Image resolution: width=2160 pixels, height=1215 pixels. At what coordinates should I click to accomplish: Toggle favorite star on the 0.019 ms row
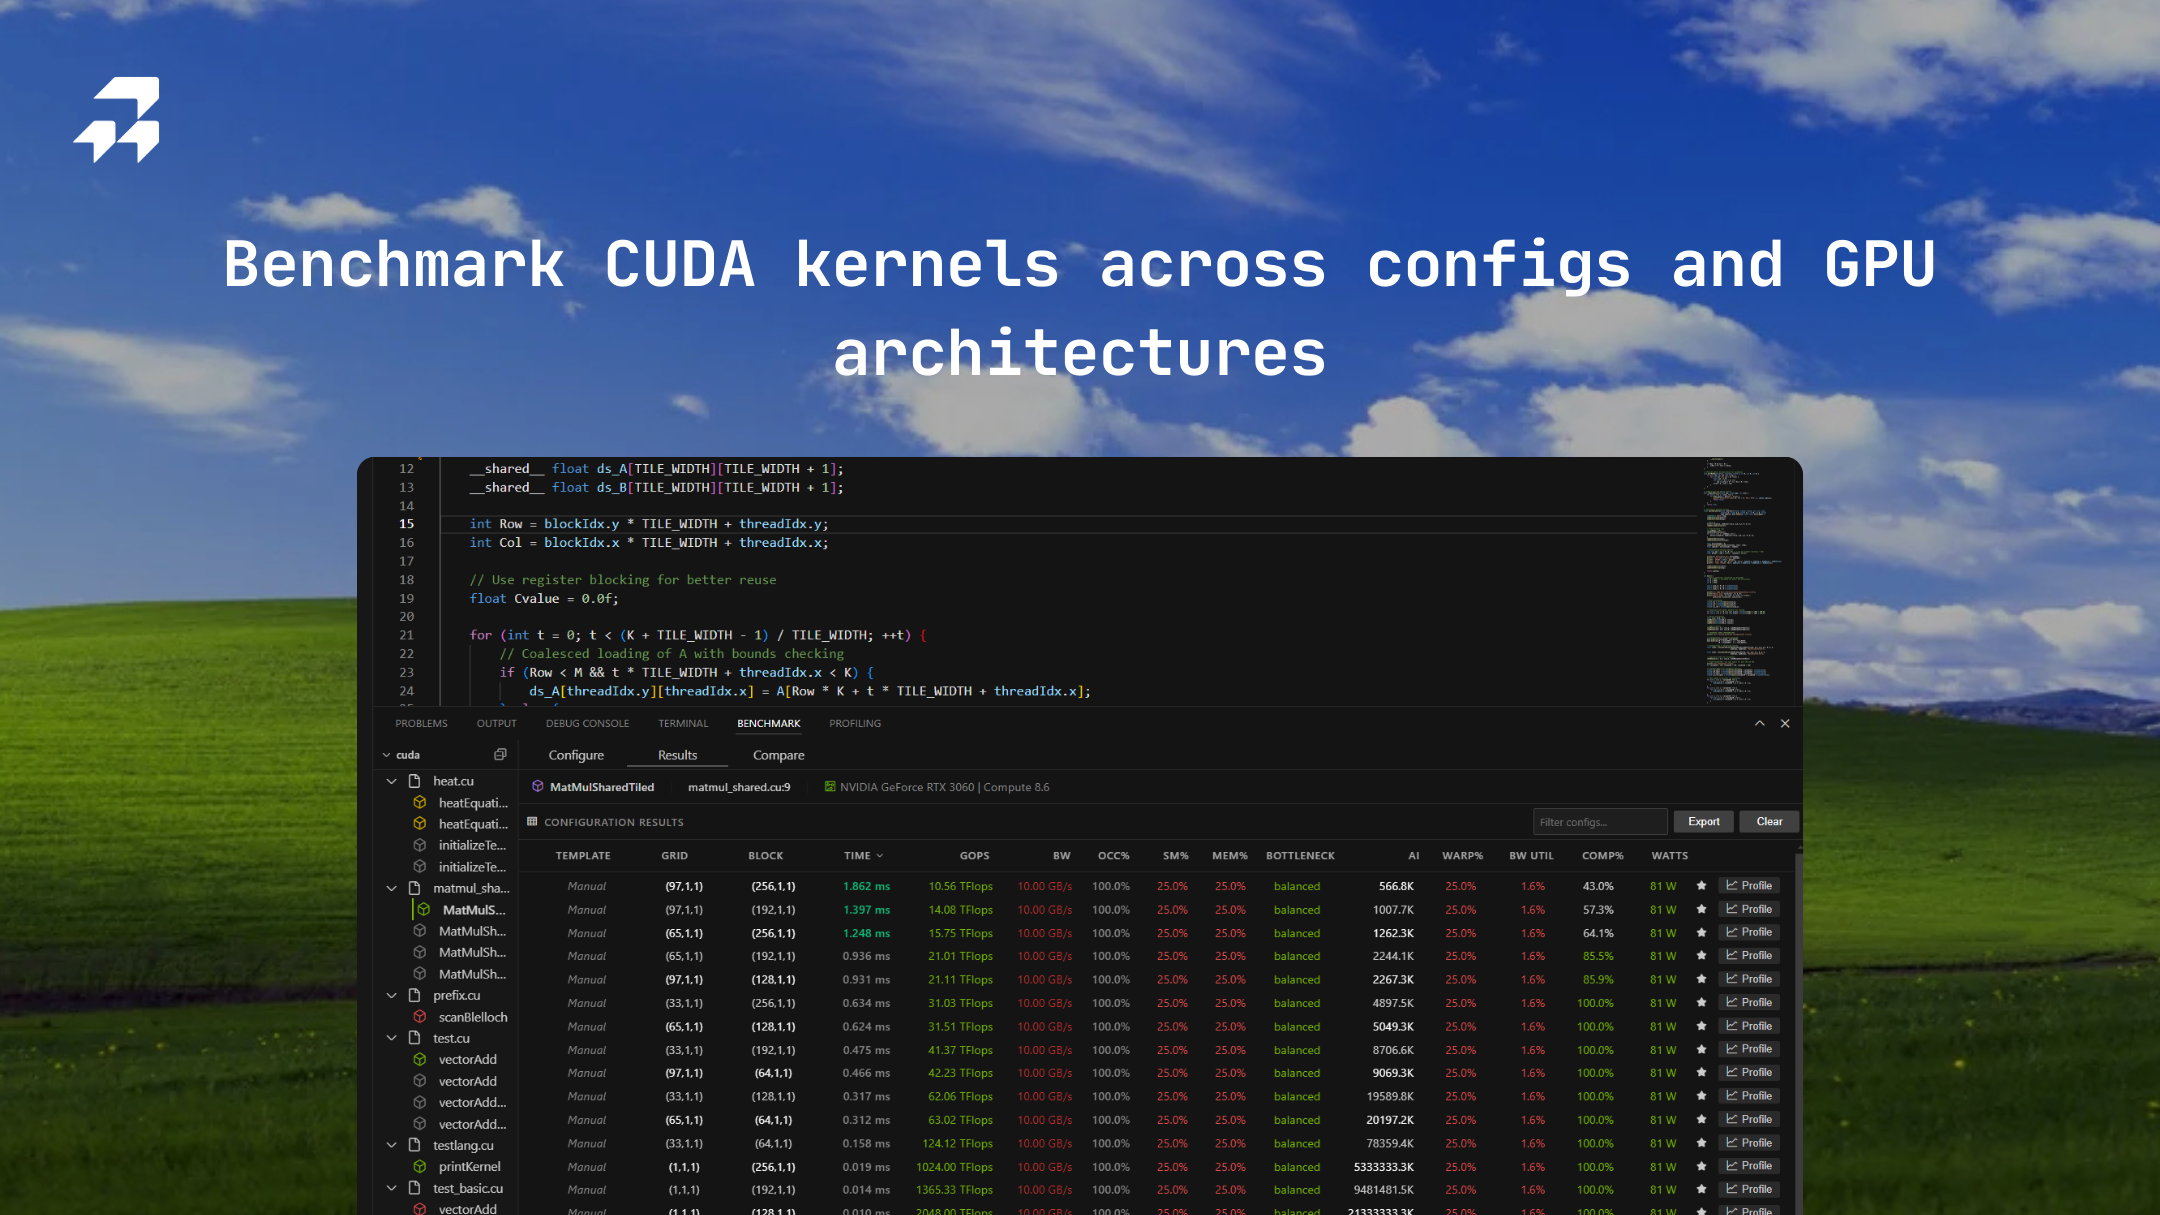[1701, 1166]
